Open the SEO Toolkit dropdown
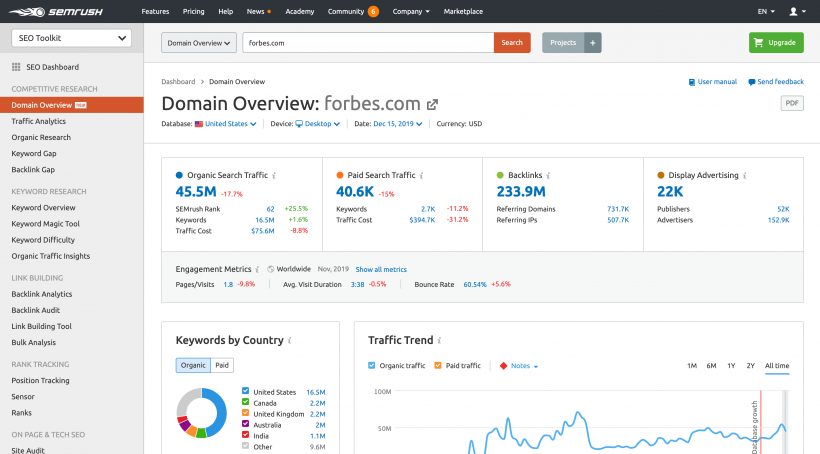Viewport: 820px width, 454px height. (72, 38)
